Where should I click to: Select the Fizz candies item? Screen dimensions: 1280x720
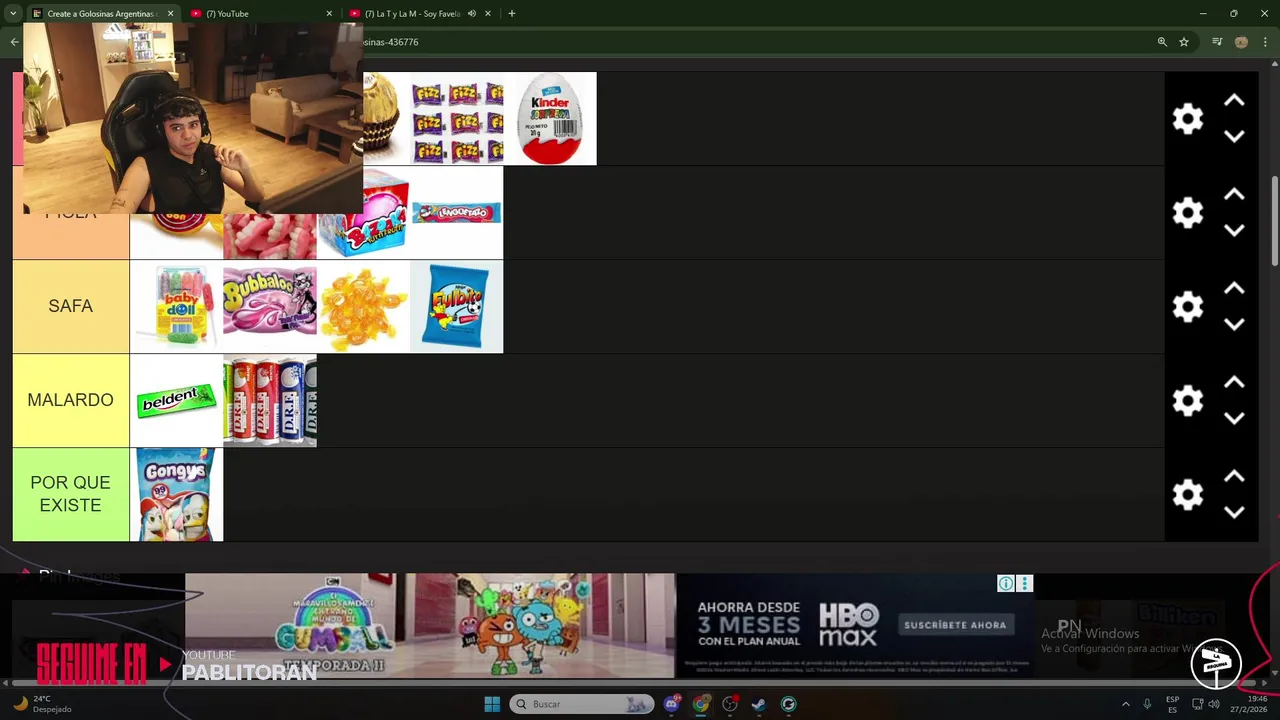pyautogui.click(x=457, y=119)
